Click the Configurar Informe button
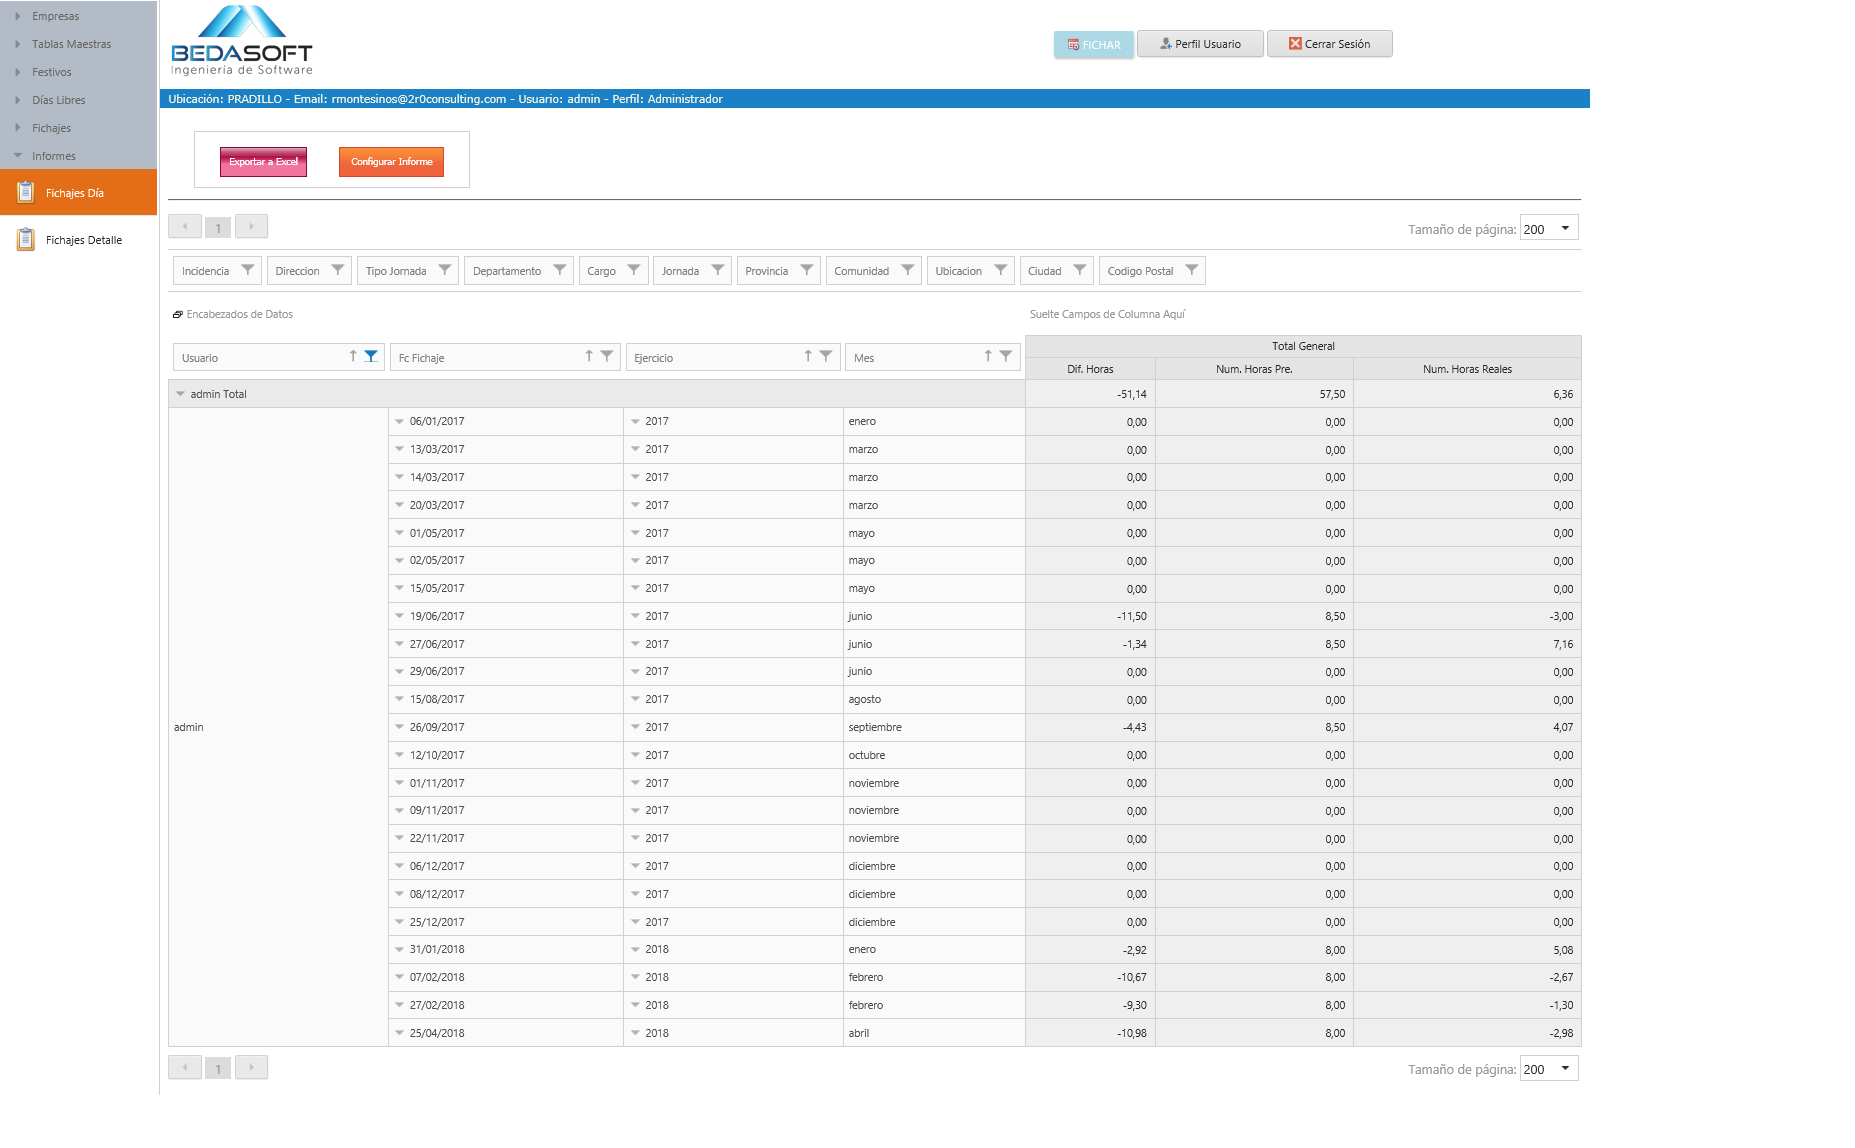 click(x=391, y=162)
